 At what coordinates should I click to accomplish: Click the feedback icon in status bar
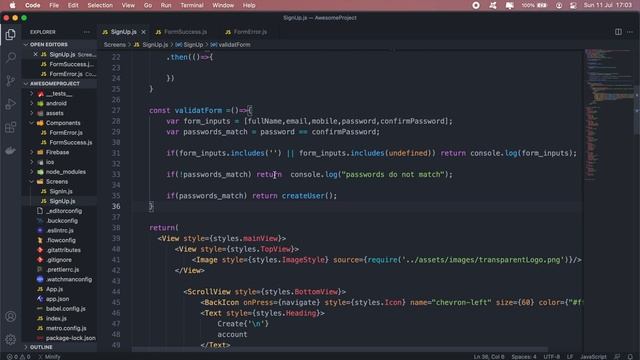pyautogui.click(x=617, y=356)
